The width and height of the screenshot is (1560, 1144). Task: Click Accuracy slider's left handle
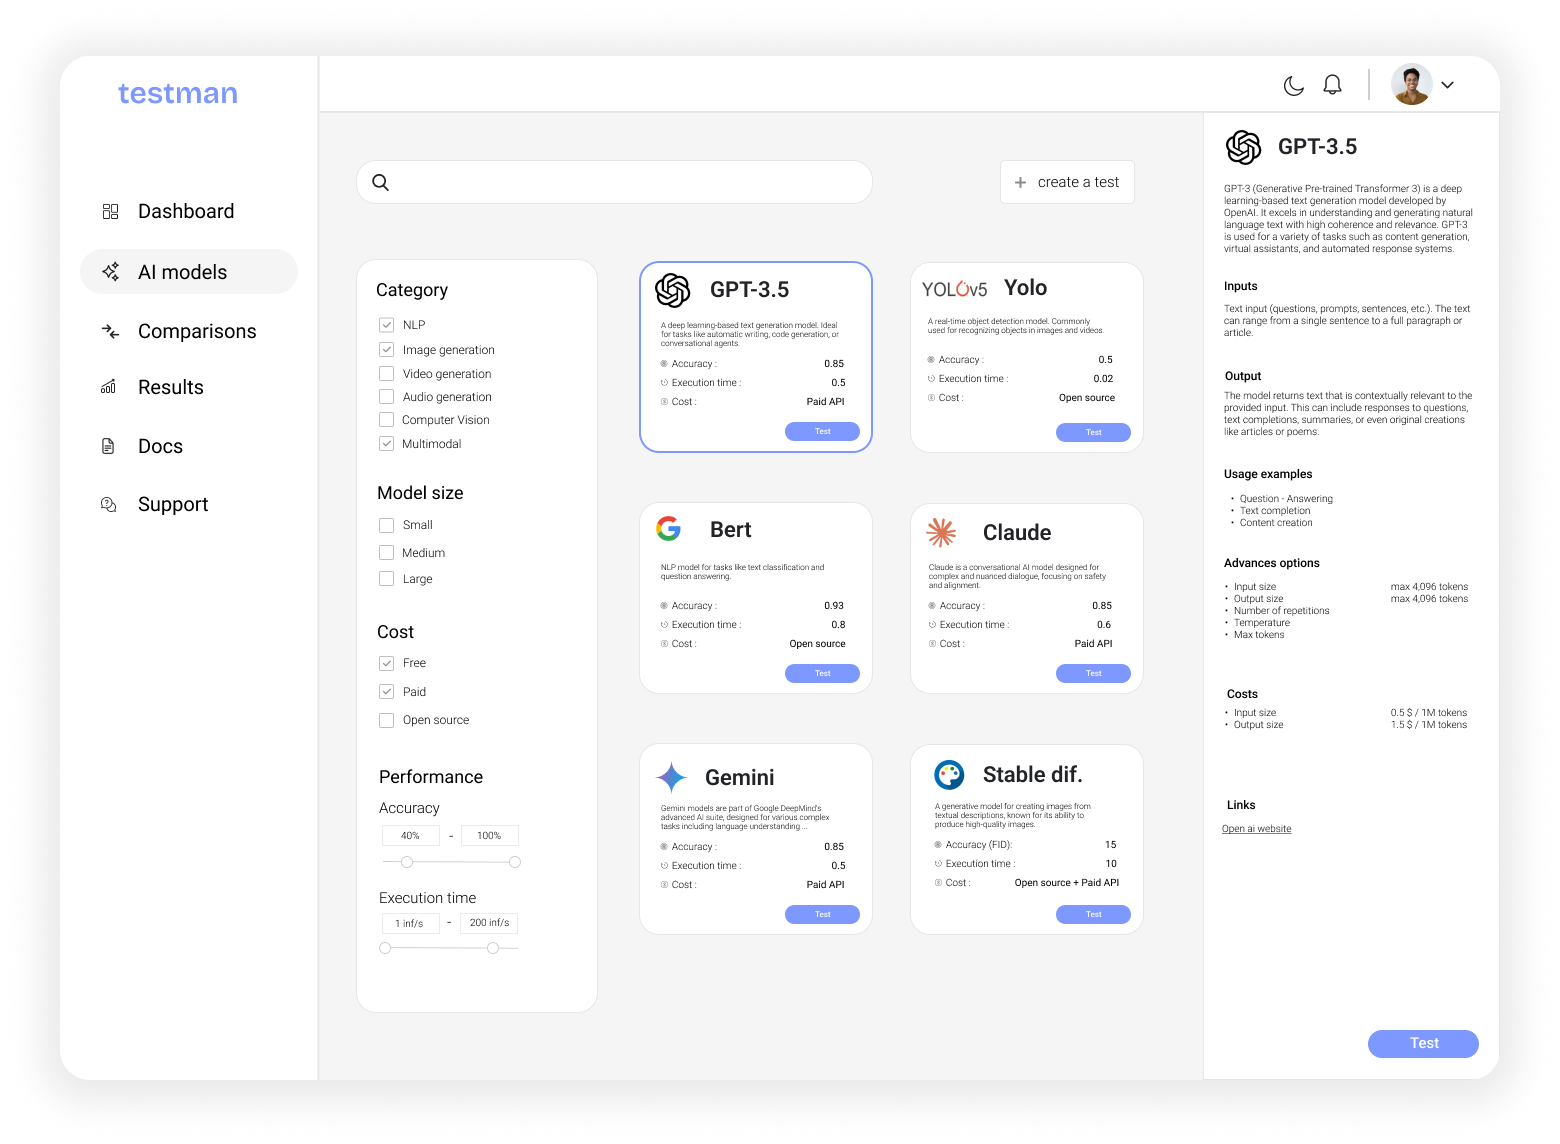point(407,862)
